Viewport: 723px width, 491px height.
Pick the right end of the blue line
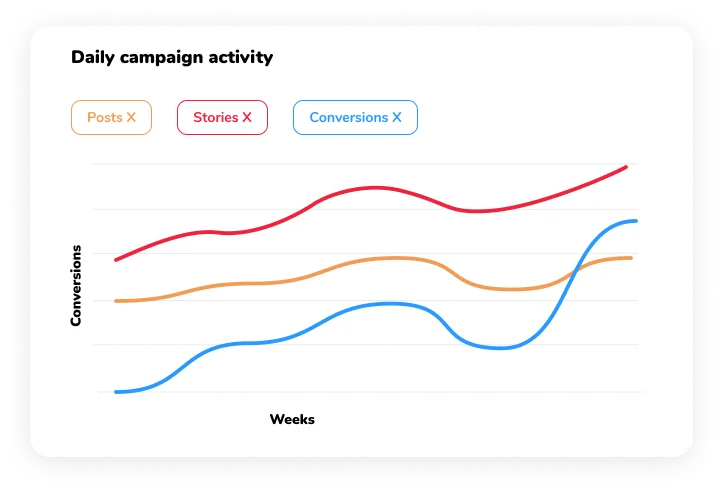pos(635,221)
